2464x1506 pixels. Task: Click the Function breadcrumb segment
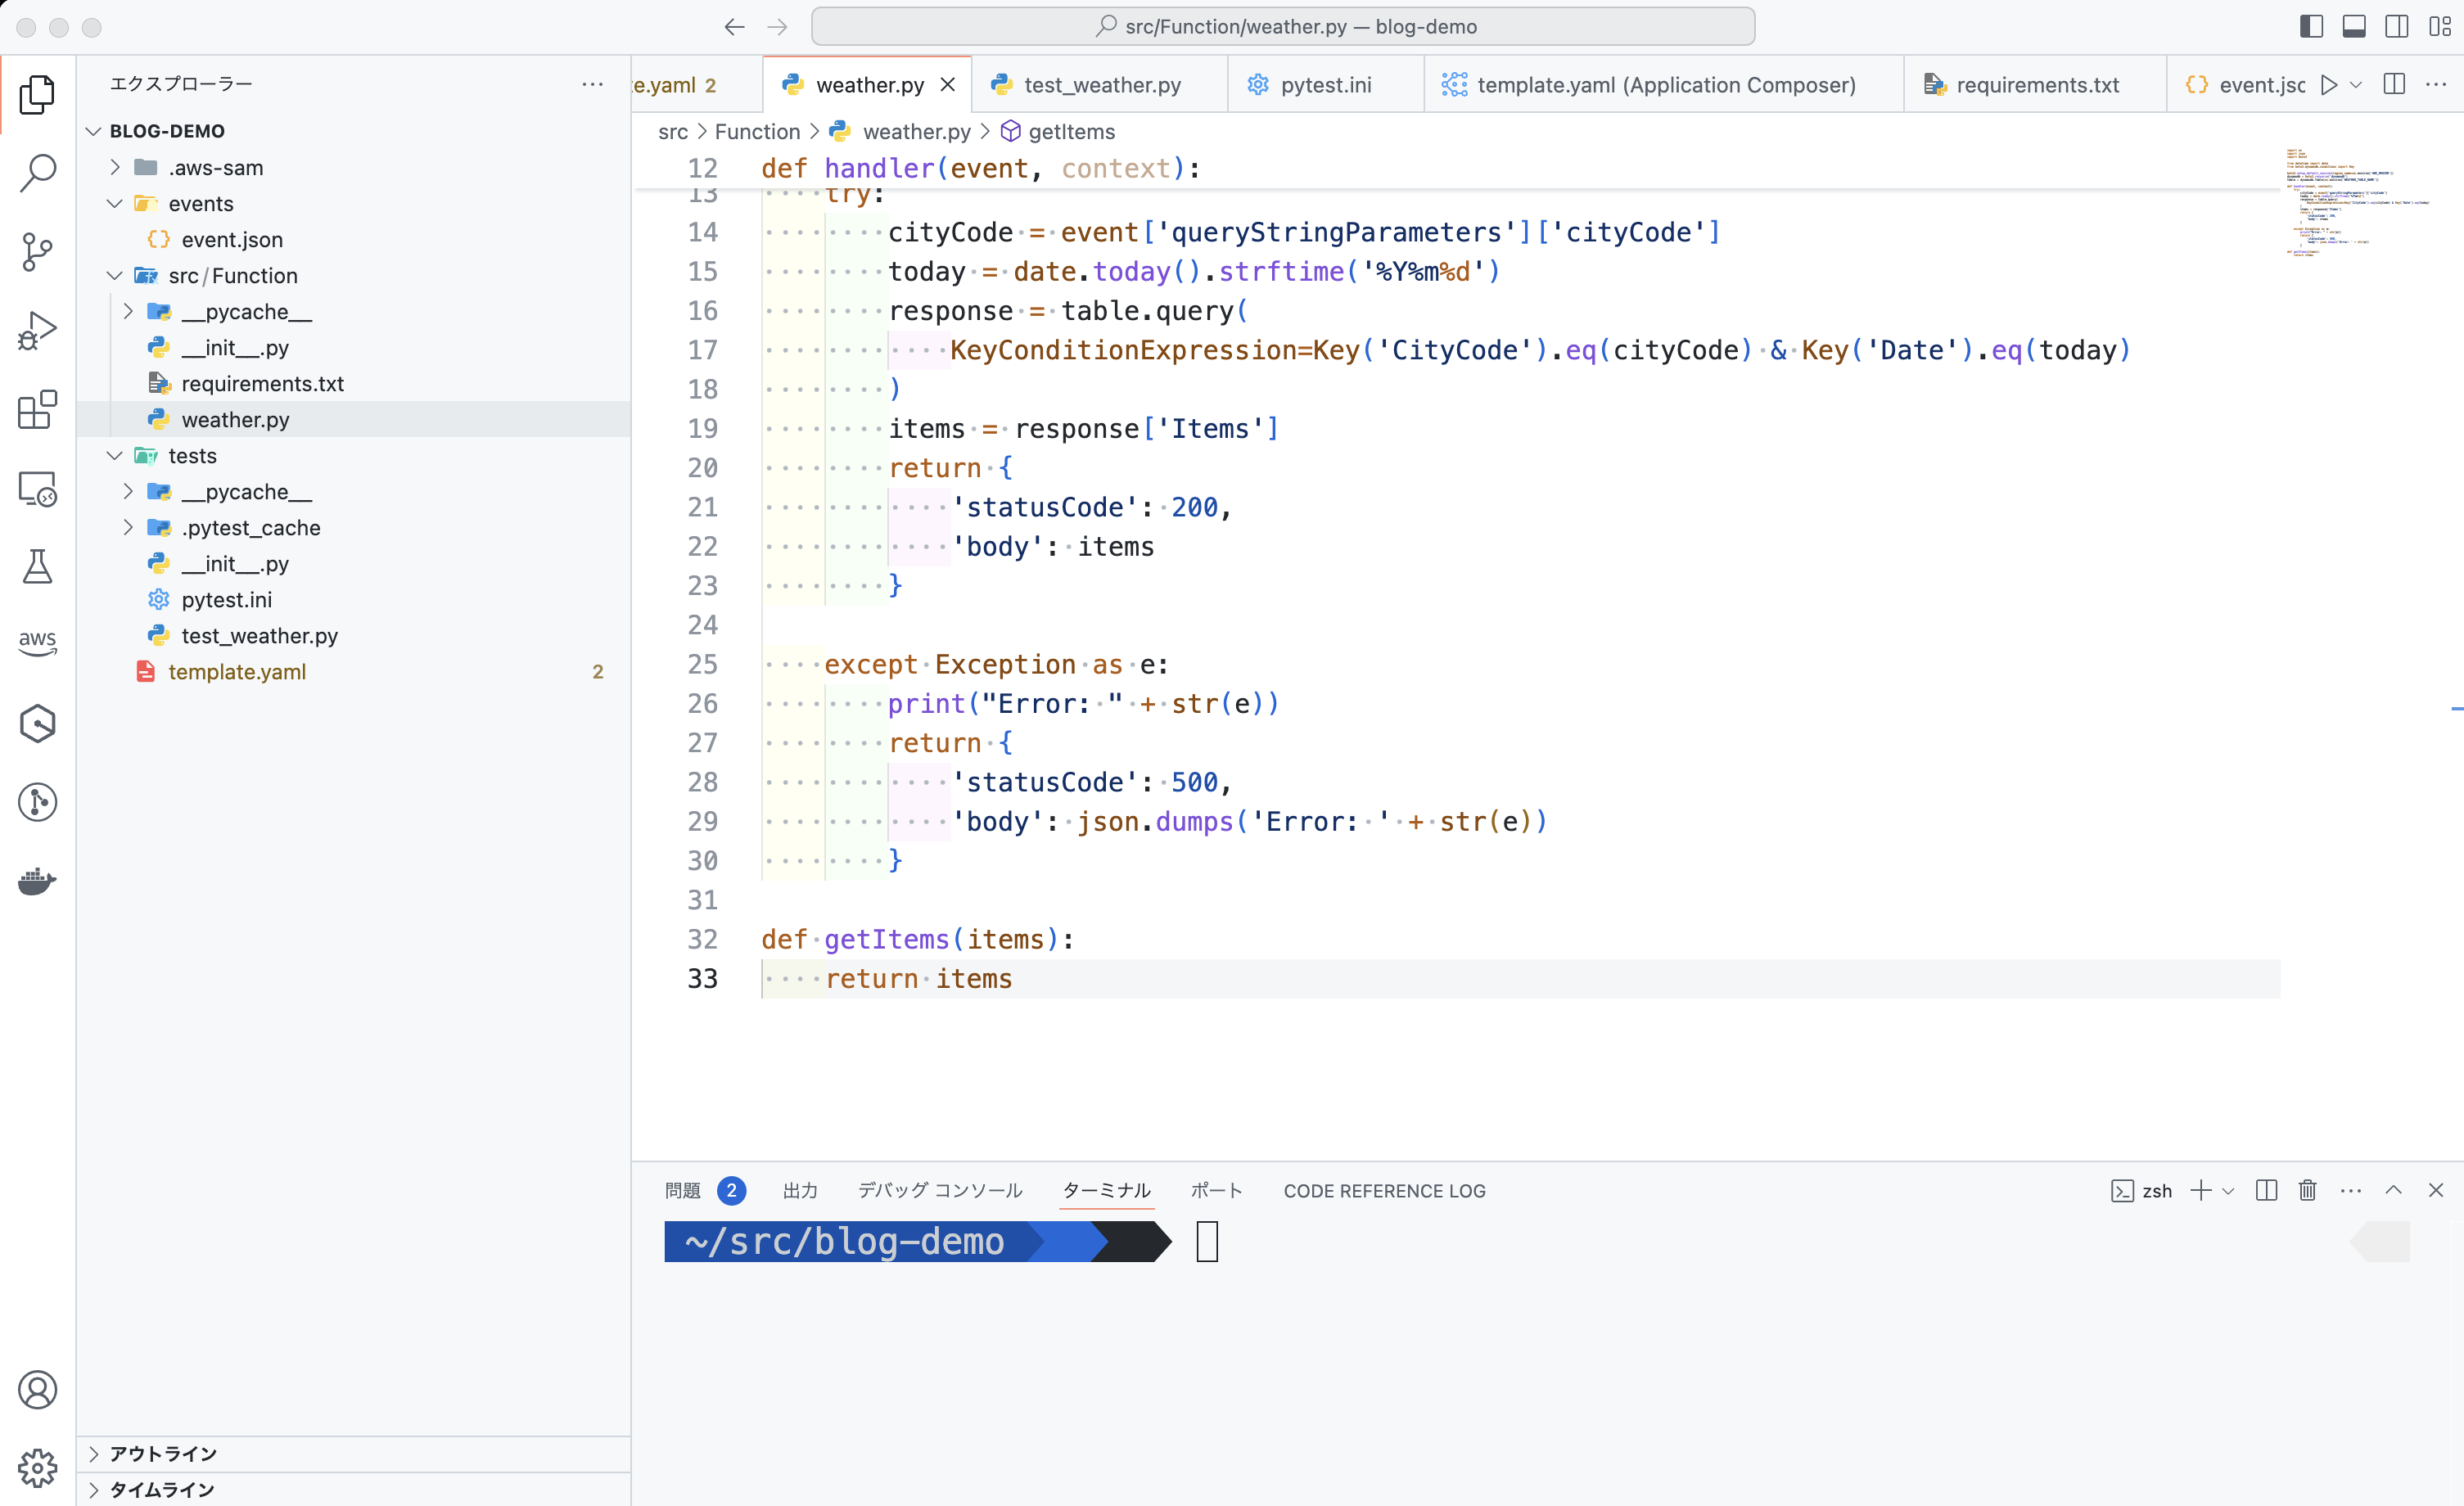point(757,131)
